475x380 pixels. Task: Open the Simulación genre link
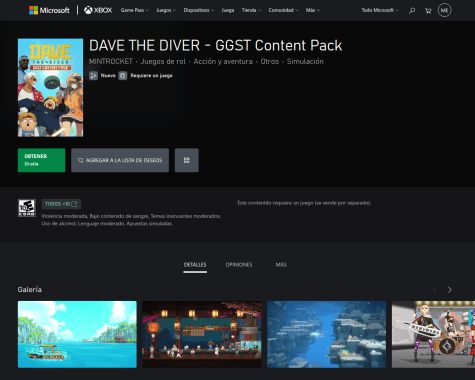[305, 61]
